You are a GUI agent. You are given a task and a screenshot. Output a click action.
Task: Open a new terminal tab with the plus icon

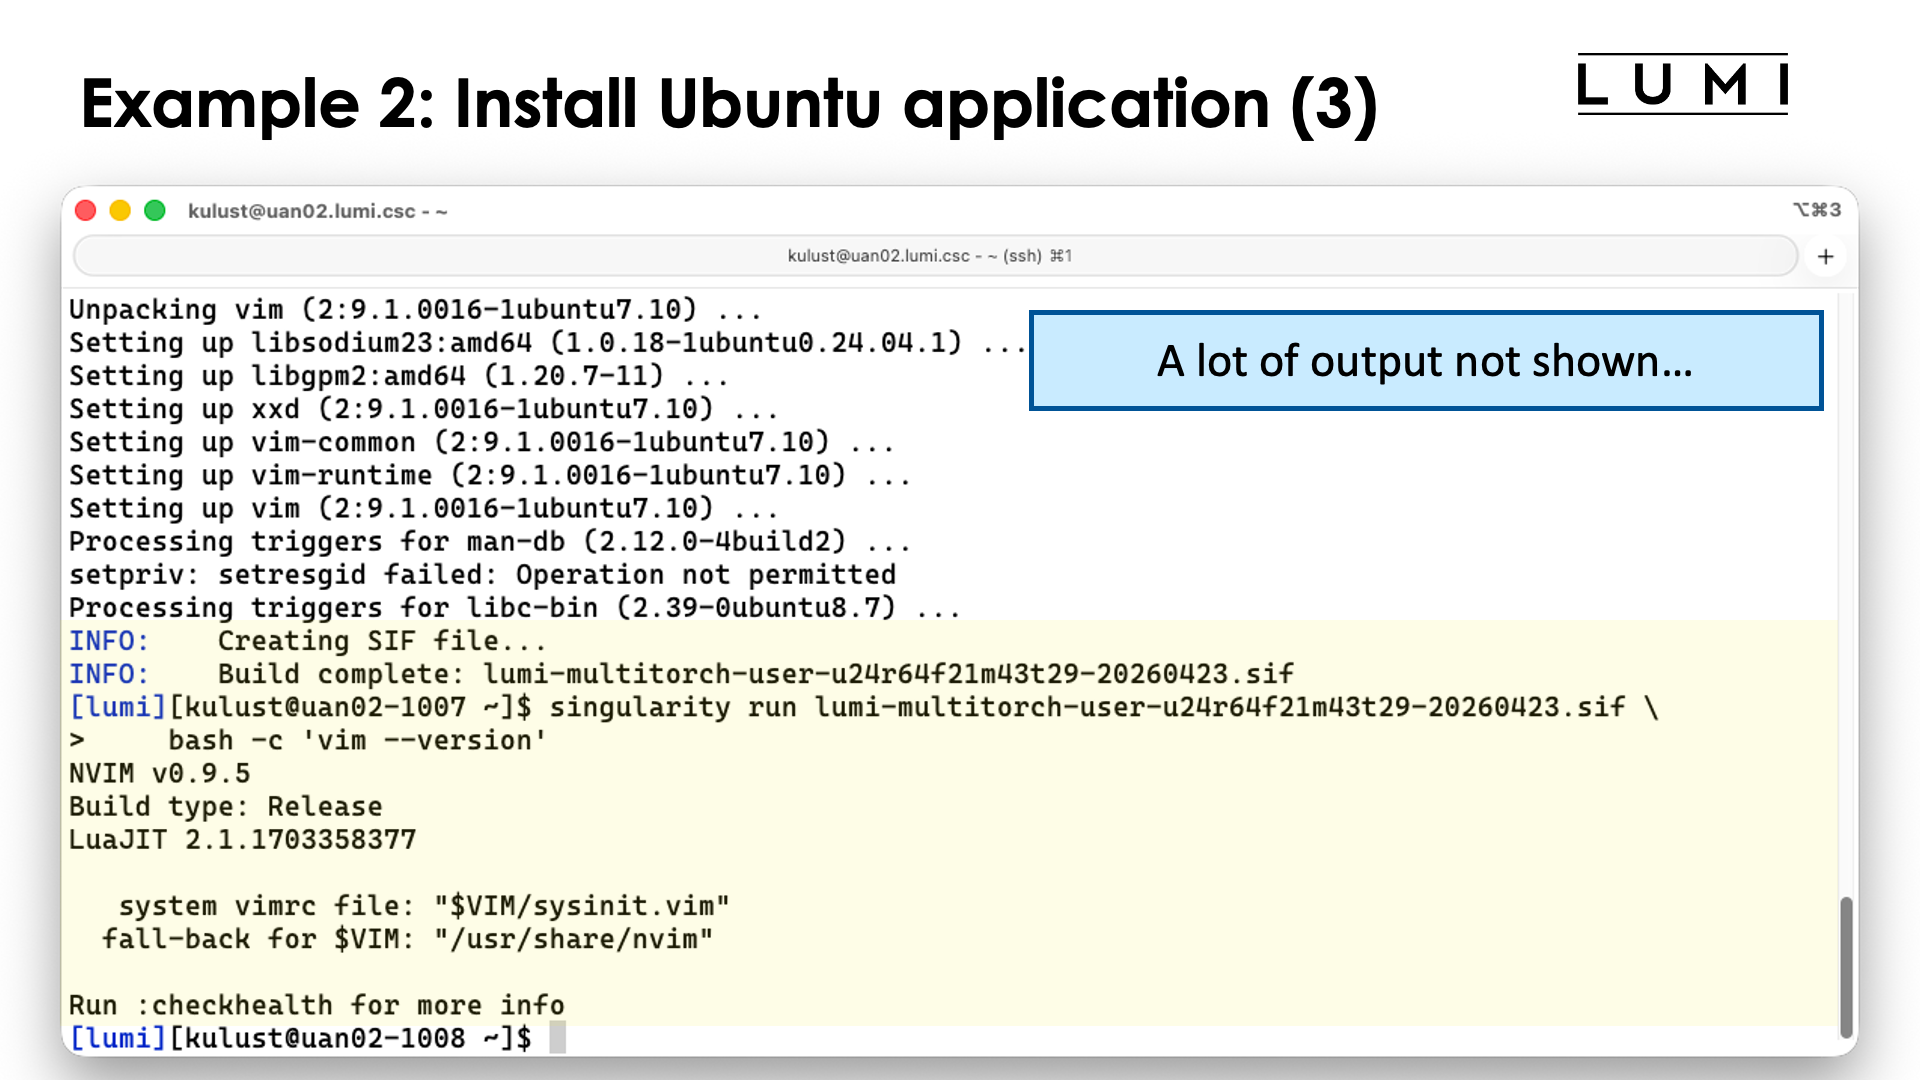click(1826, 256)
